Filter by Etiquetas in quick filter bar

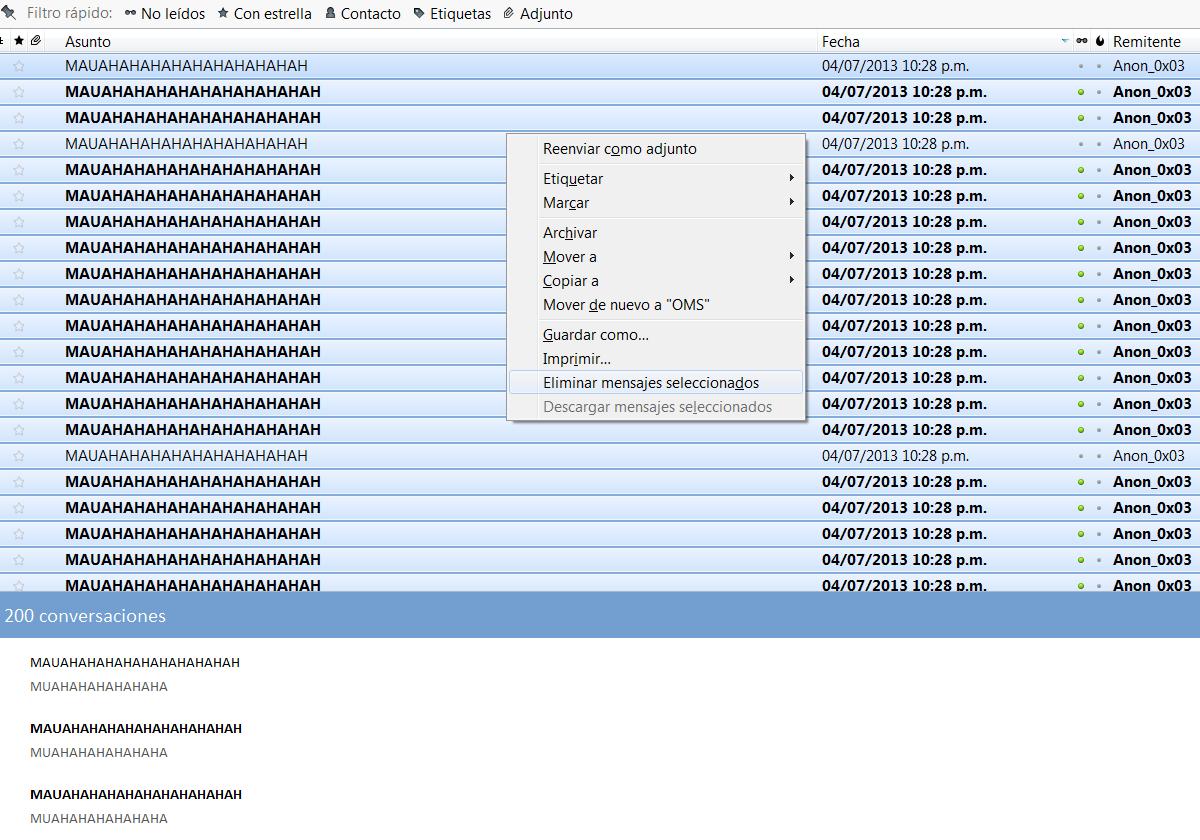click(x=452, y=14)
